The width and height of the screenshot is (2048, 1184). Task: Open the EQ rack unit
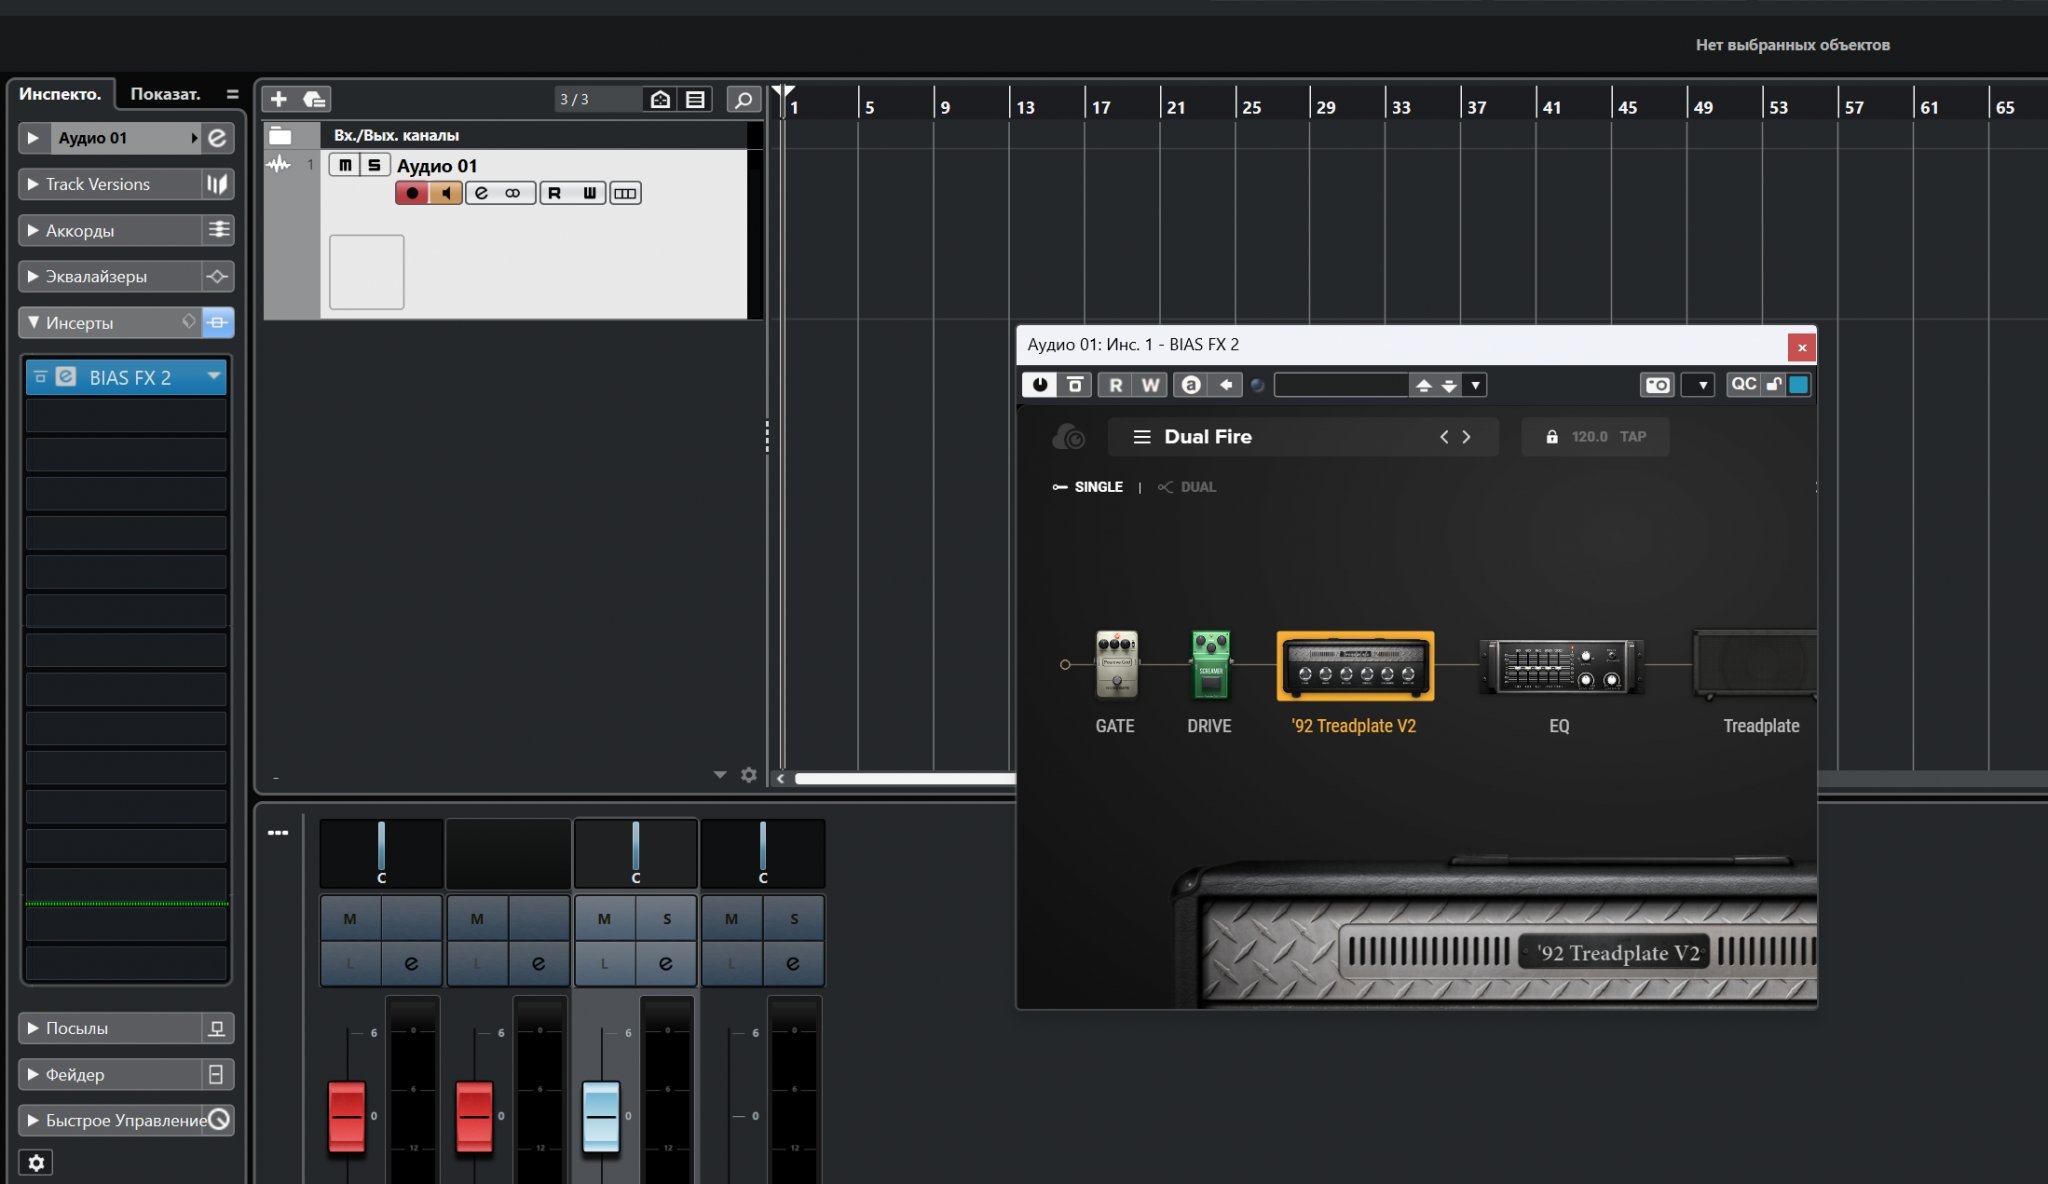1560,667
